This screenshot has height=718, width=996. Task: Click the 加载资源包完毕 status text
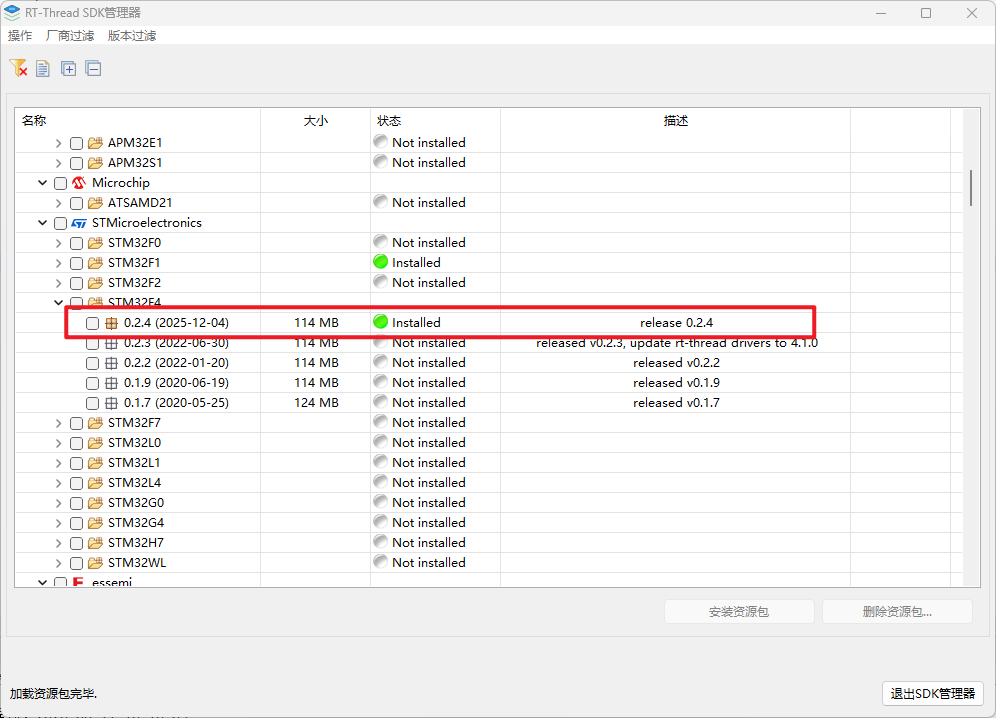pyautogui.click(x=53, y=693)
